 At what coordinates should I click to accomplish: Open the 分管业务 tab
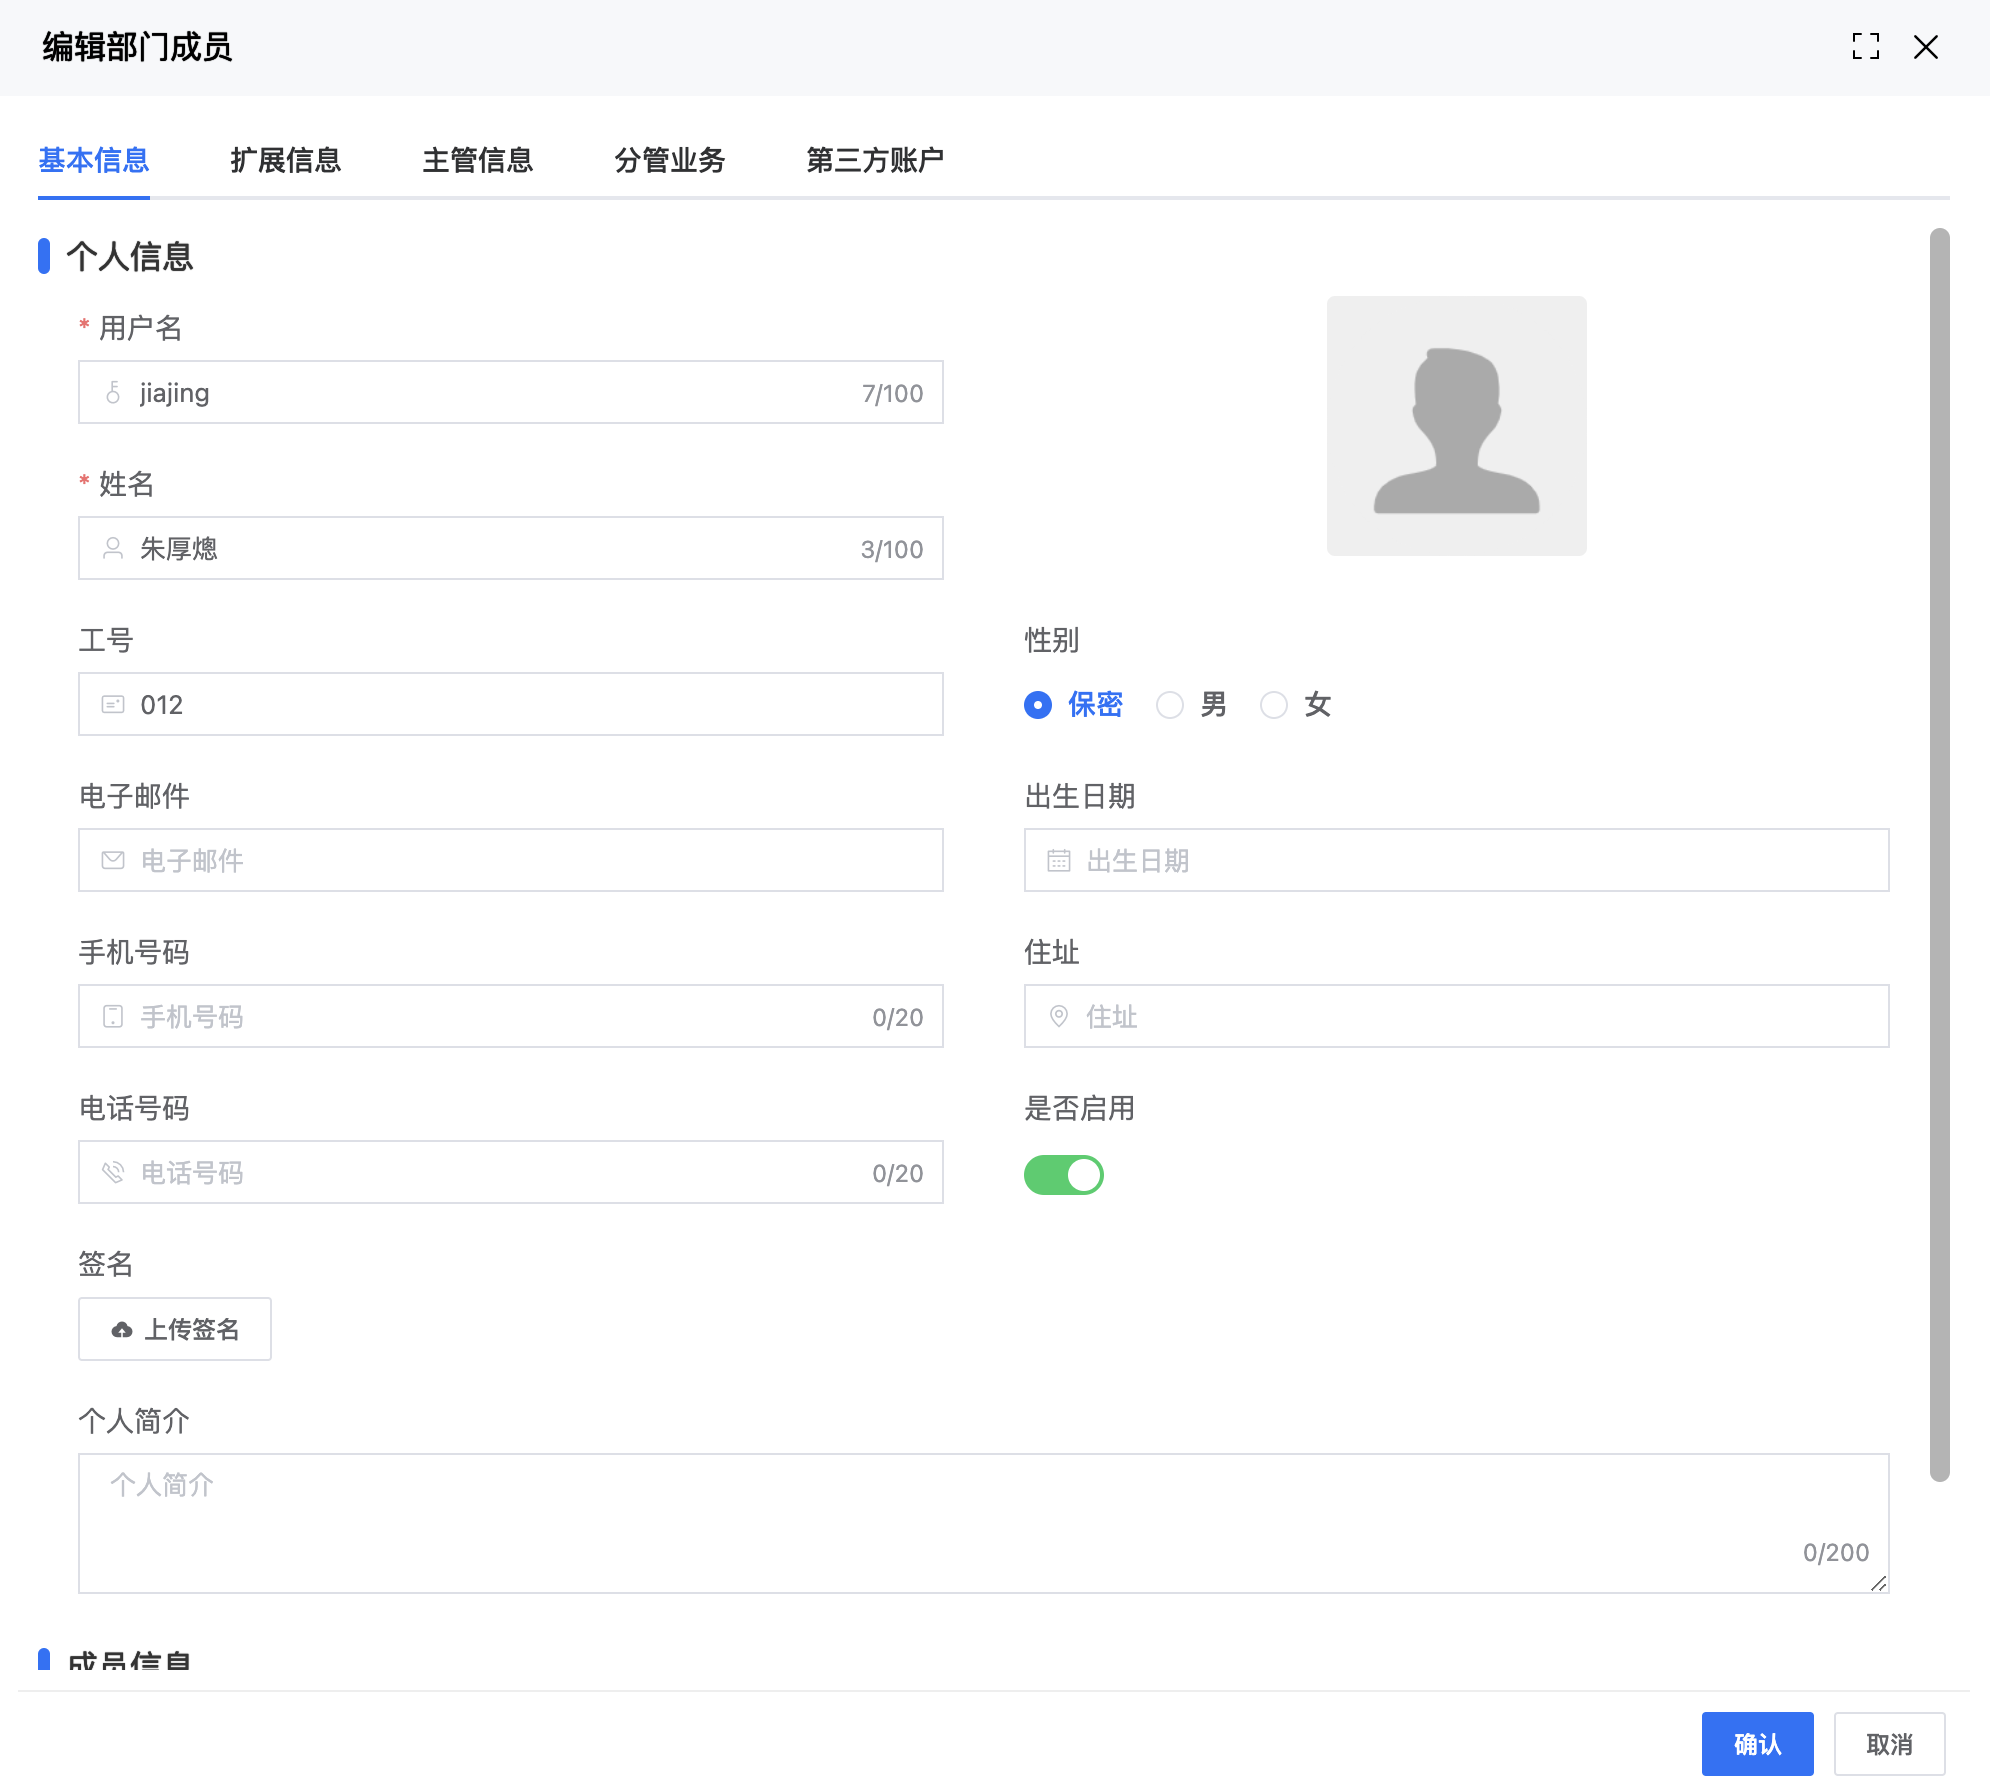click(x=670, y=160)
